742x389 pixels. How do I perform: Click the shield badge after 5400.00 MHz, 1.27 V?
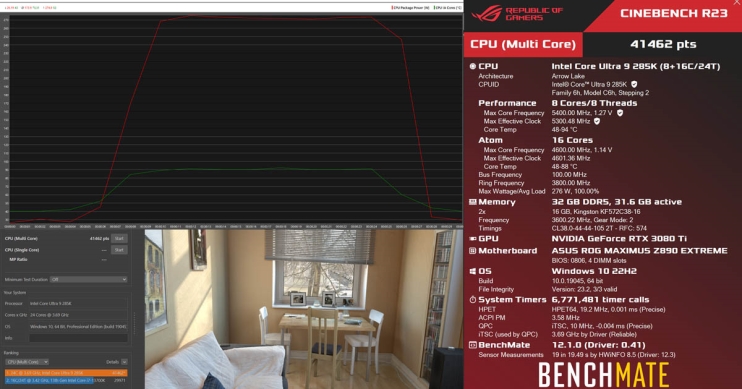tap(620, 113)
